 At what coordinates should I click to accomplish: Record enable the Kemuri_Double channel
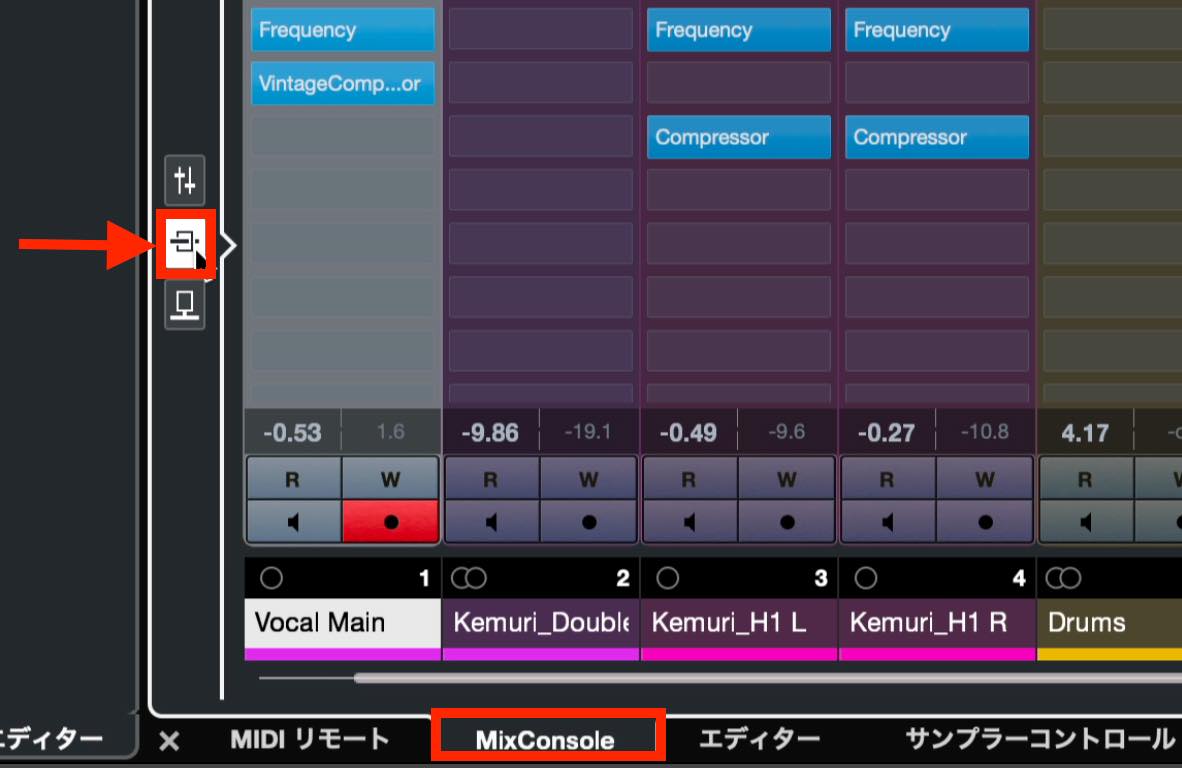[x=589, y=522]
